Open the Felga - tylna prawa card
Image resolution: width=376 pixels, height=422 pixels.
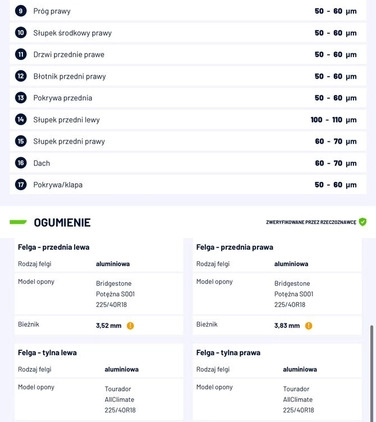pyautogui.click(x=277, y=383)
